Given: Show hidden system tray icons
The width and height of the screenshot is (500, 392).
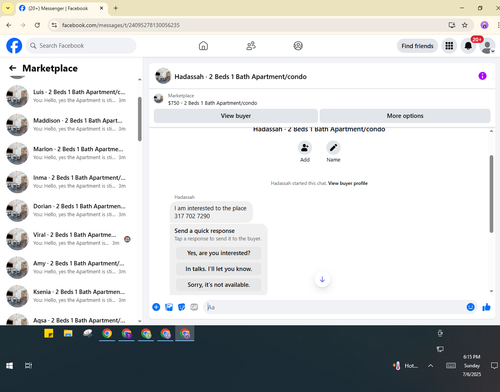Looking at the screenshot, I should coord(431,366).
